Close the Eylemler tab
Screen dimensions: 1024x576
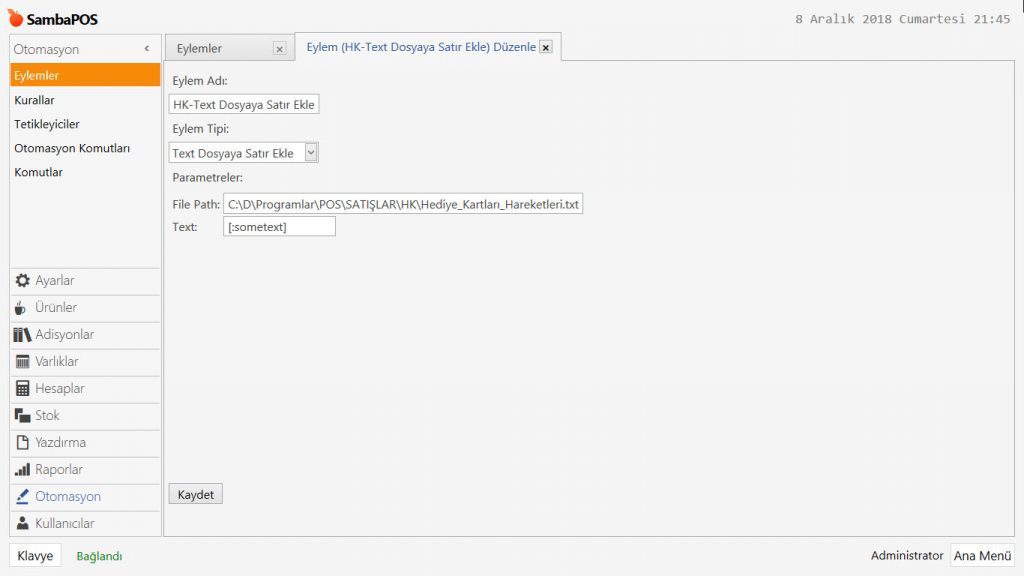click(x=279, y=48)
